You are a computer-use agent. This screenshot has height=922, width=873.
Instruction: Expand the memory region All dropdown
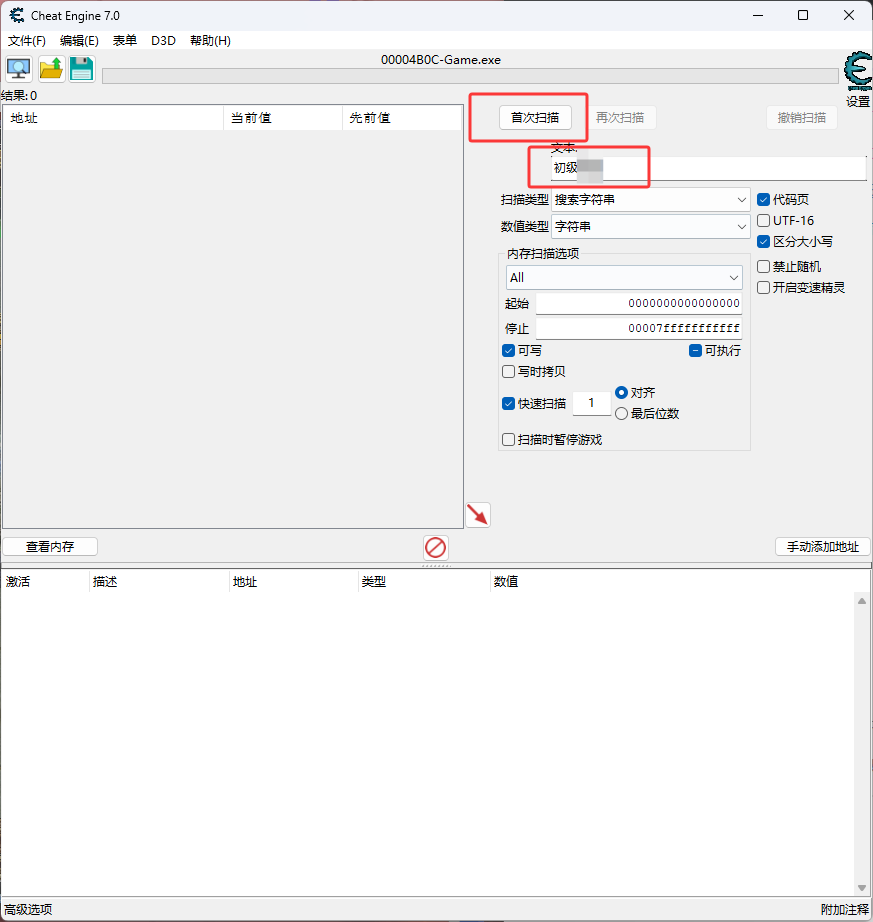624,278
